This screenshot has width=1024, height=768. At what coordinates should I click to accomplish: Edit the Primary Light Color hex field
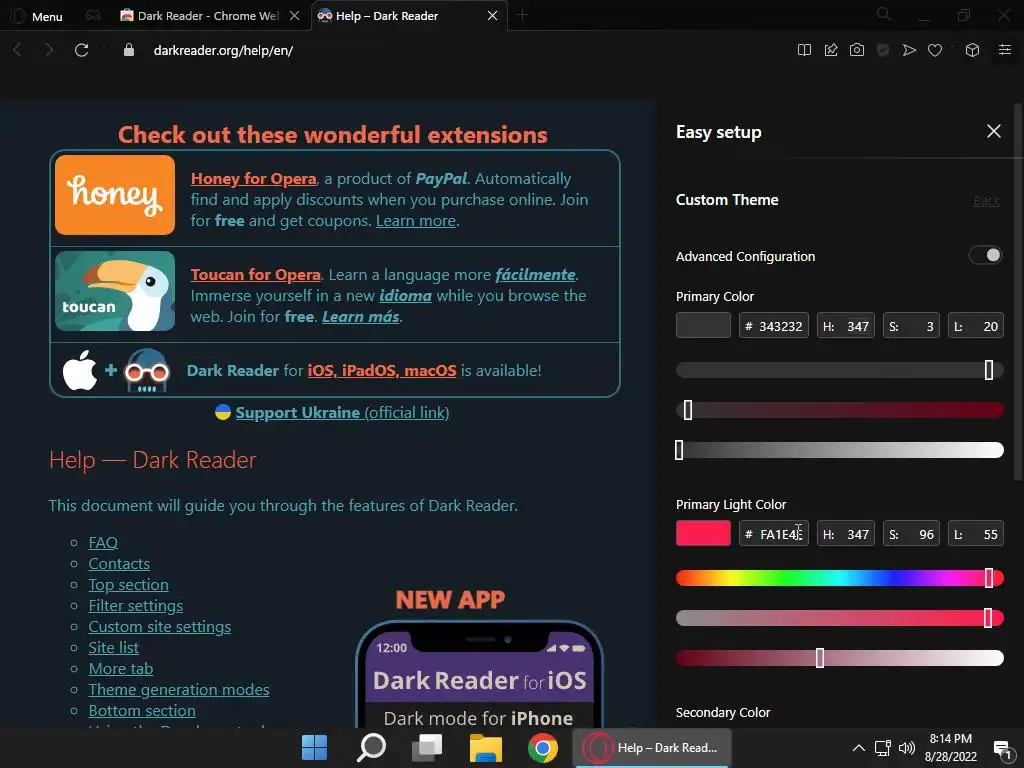[x=774, y=534]
